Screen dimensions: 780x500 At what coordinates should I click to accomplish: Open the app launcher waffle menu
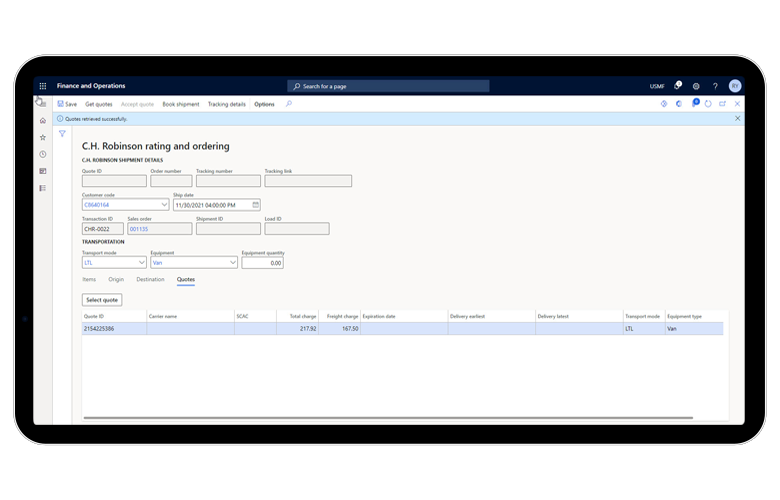(43, 86)
